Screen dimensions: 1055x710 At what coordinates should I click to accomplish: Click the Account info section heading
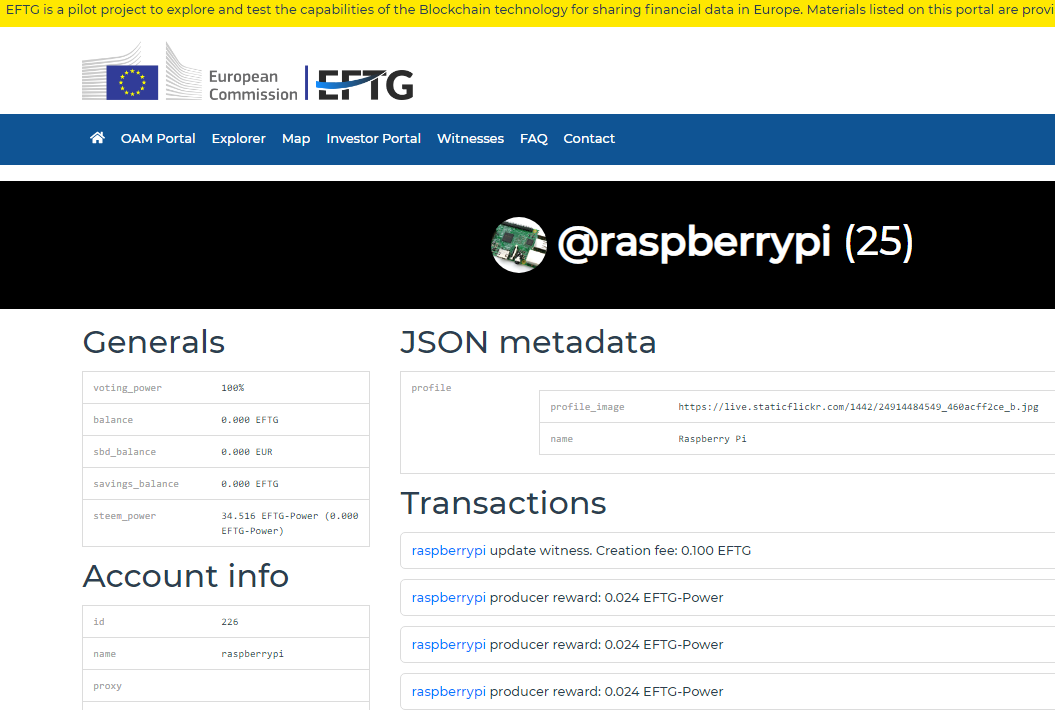[186, 576]
